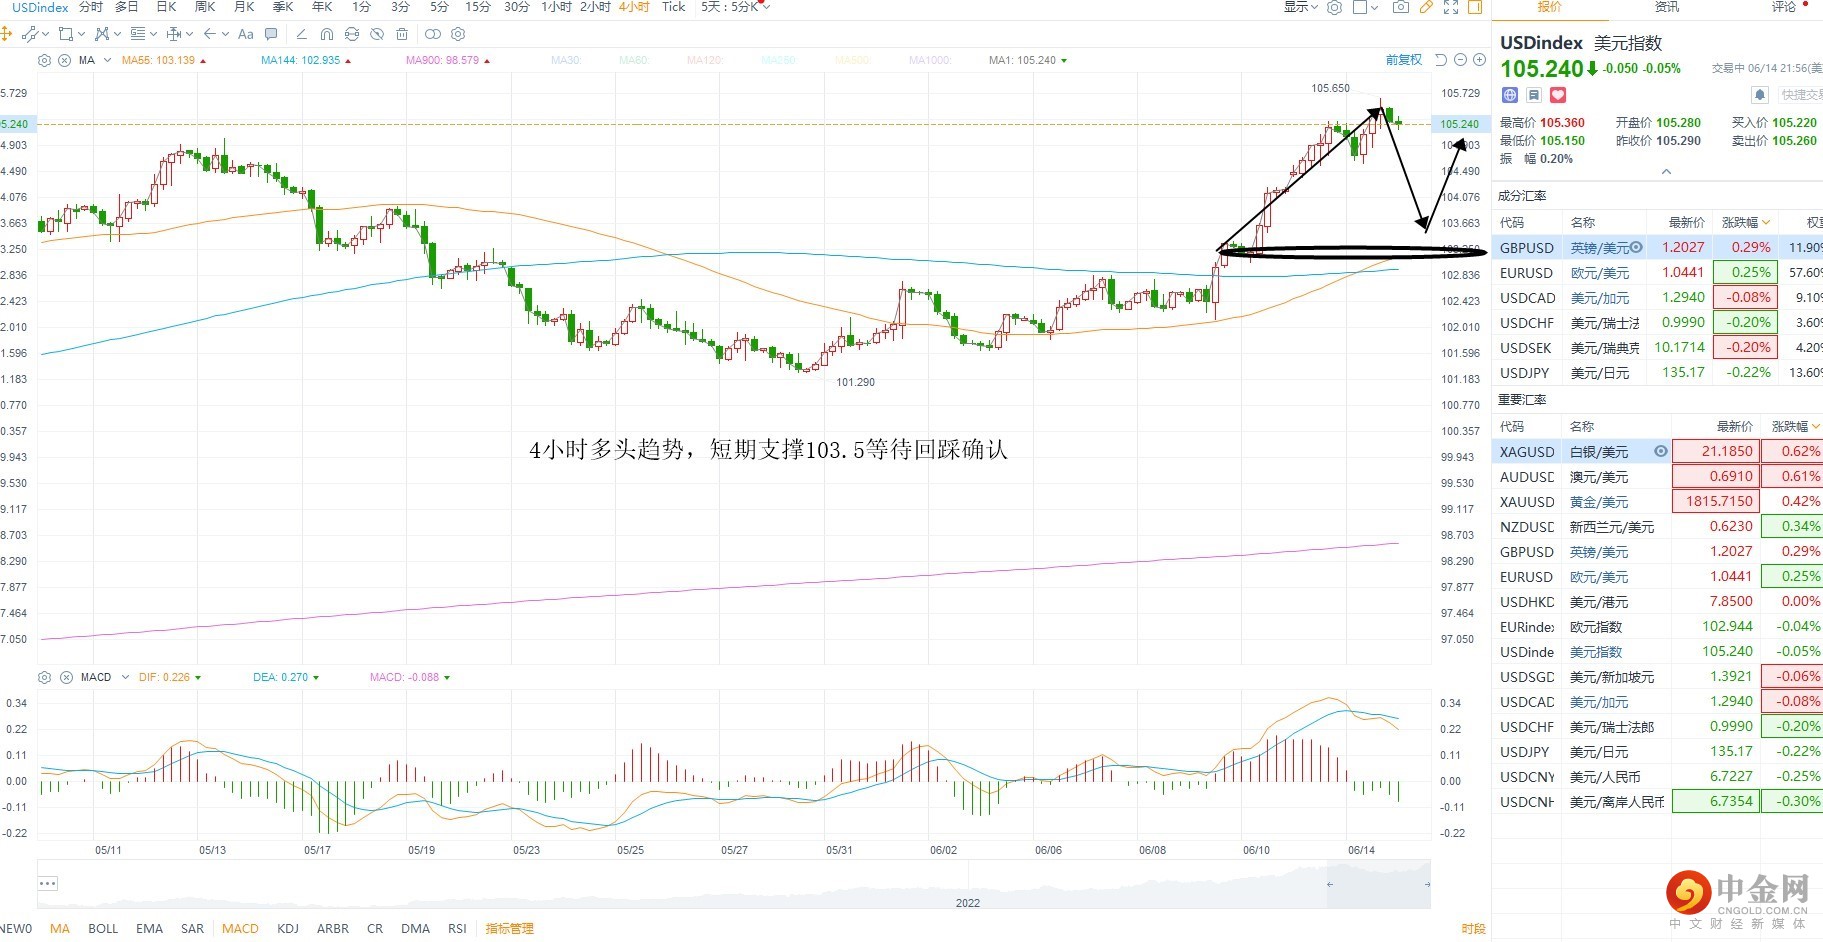Open MACD indicator settings gear
1823x942 pixels.
[44, 677]
